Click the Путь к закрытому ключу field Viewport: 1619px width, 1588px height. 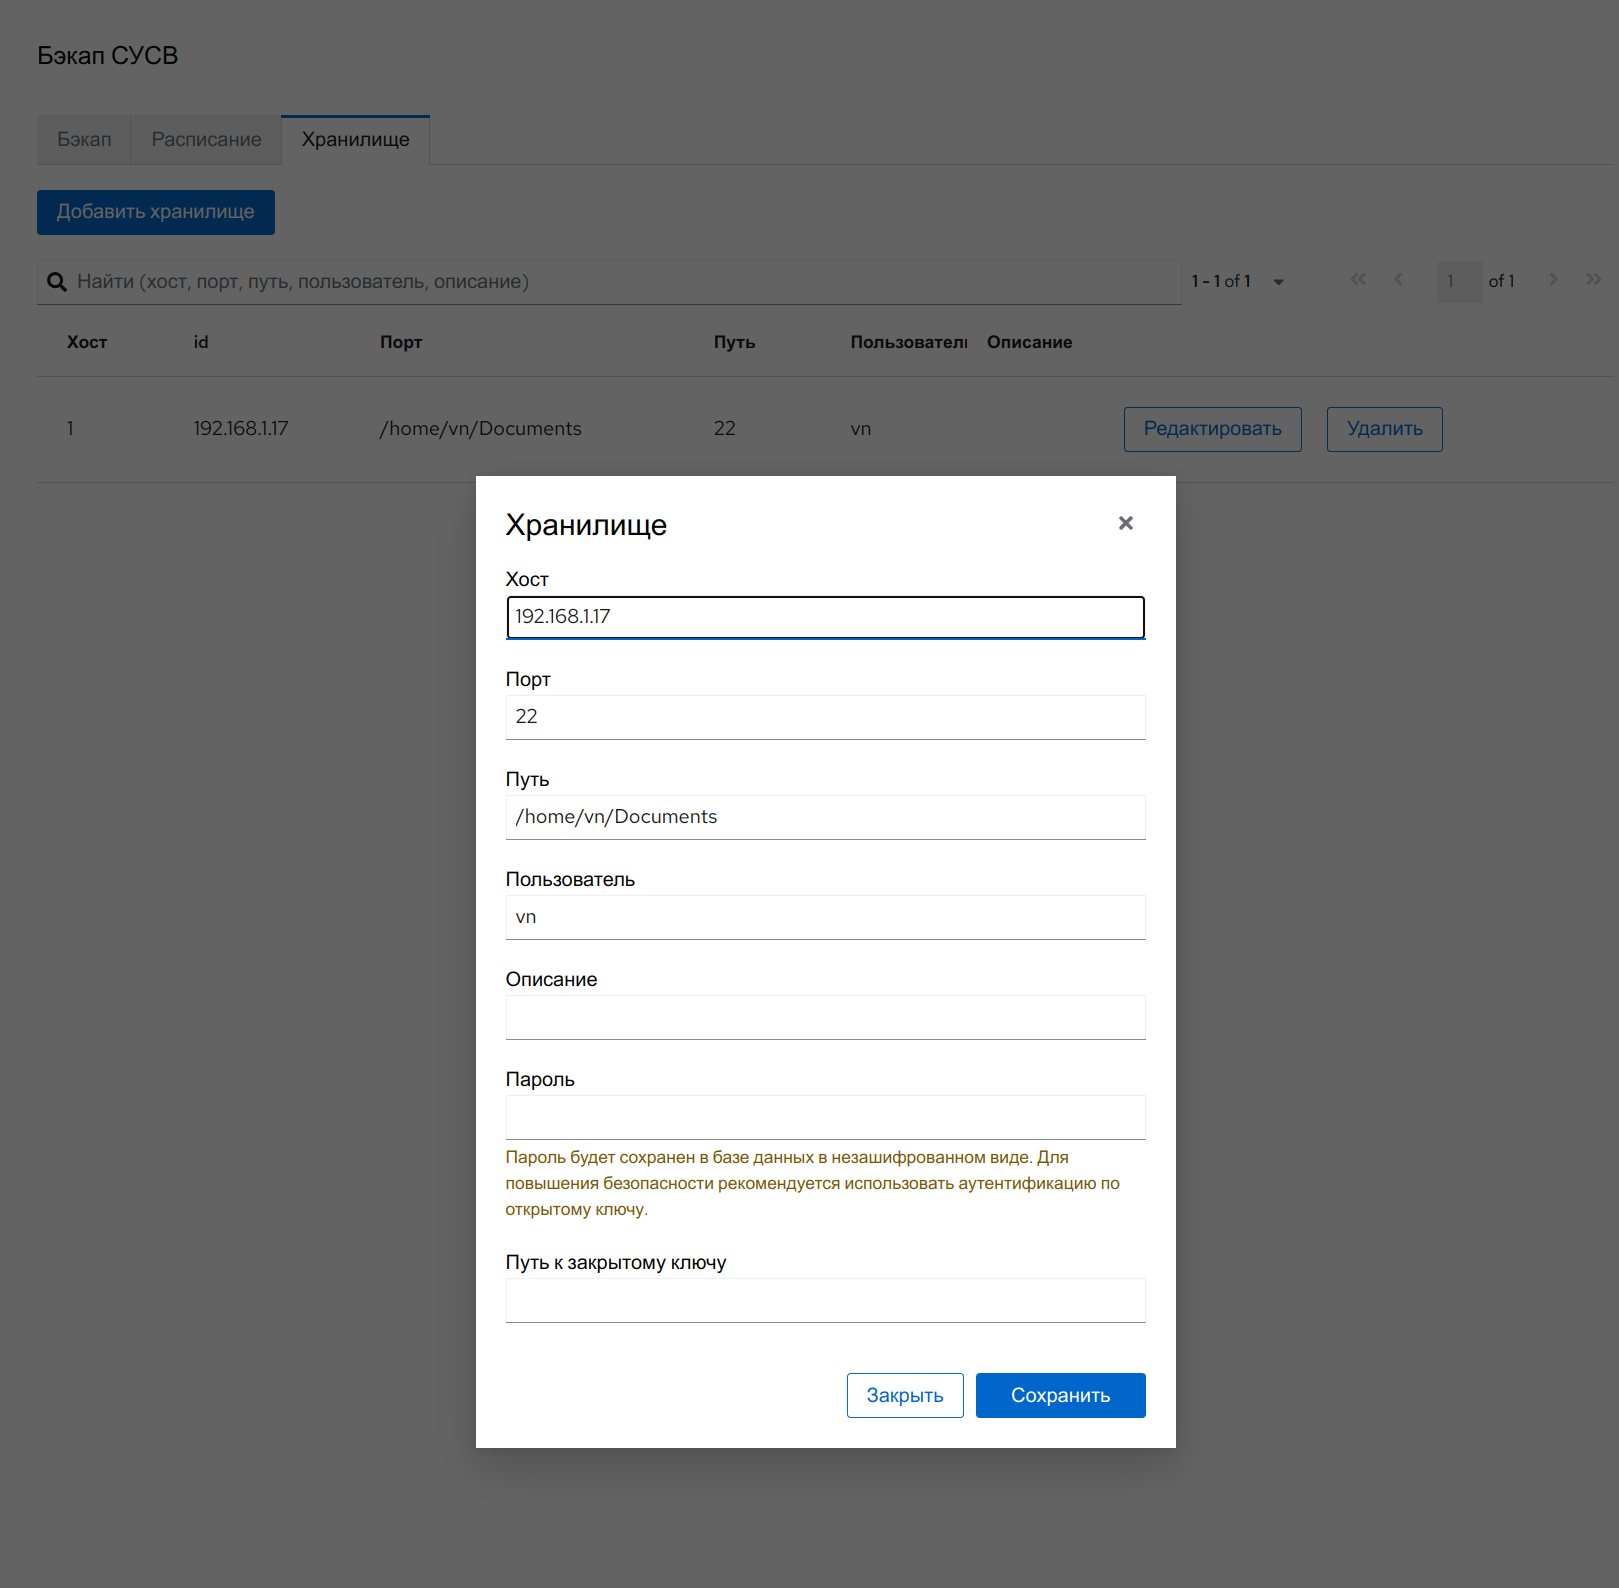click(825, 1300)
